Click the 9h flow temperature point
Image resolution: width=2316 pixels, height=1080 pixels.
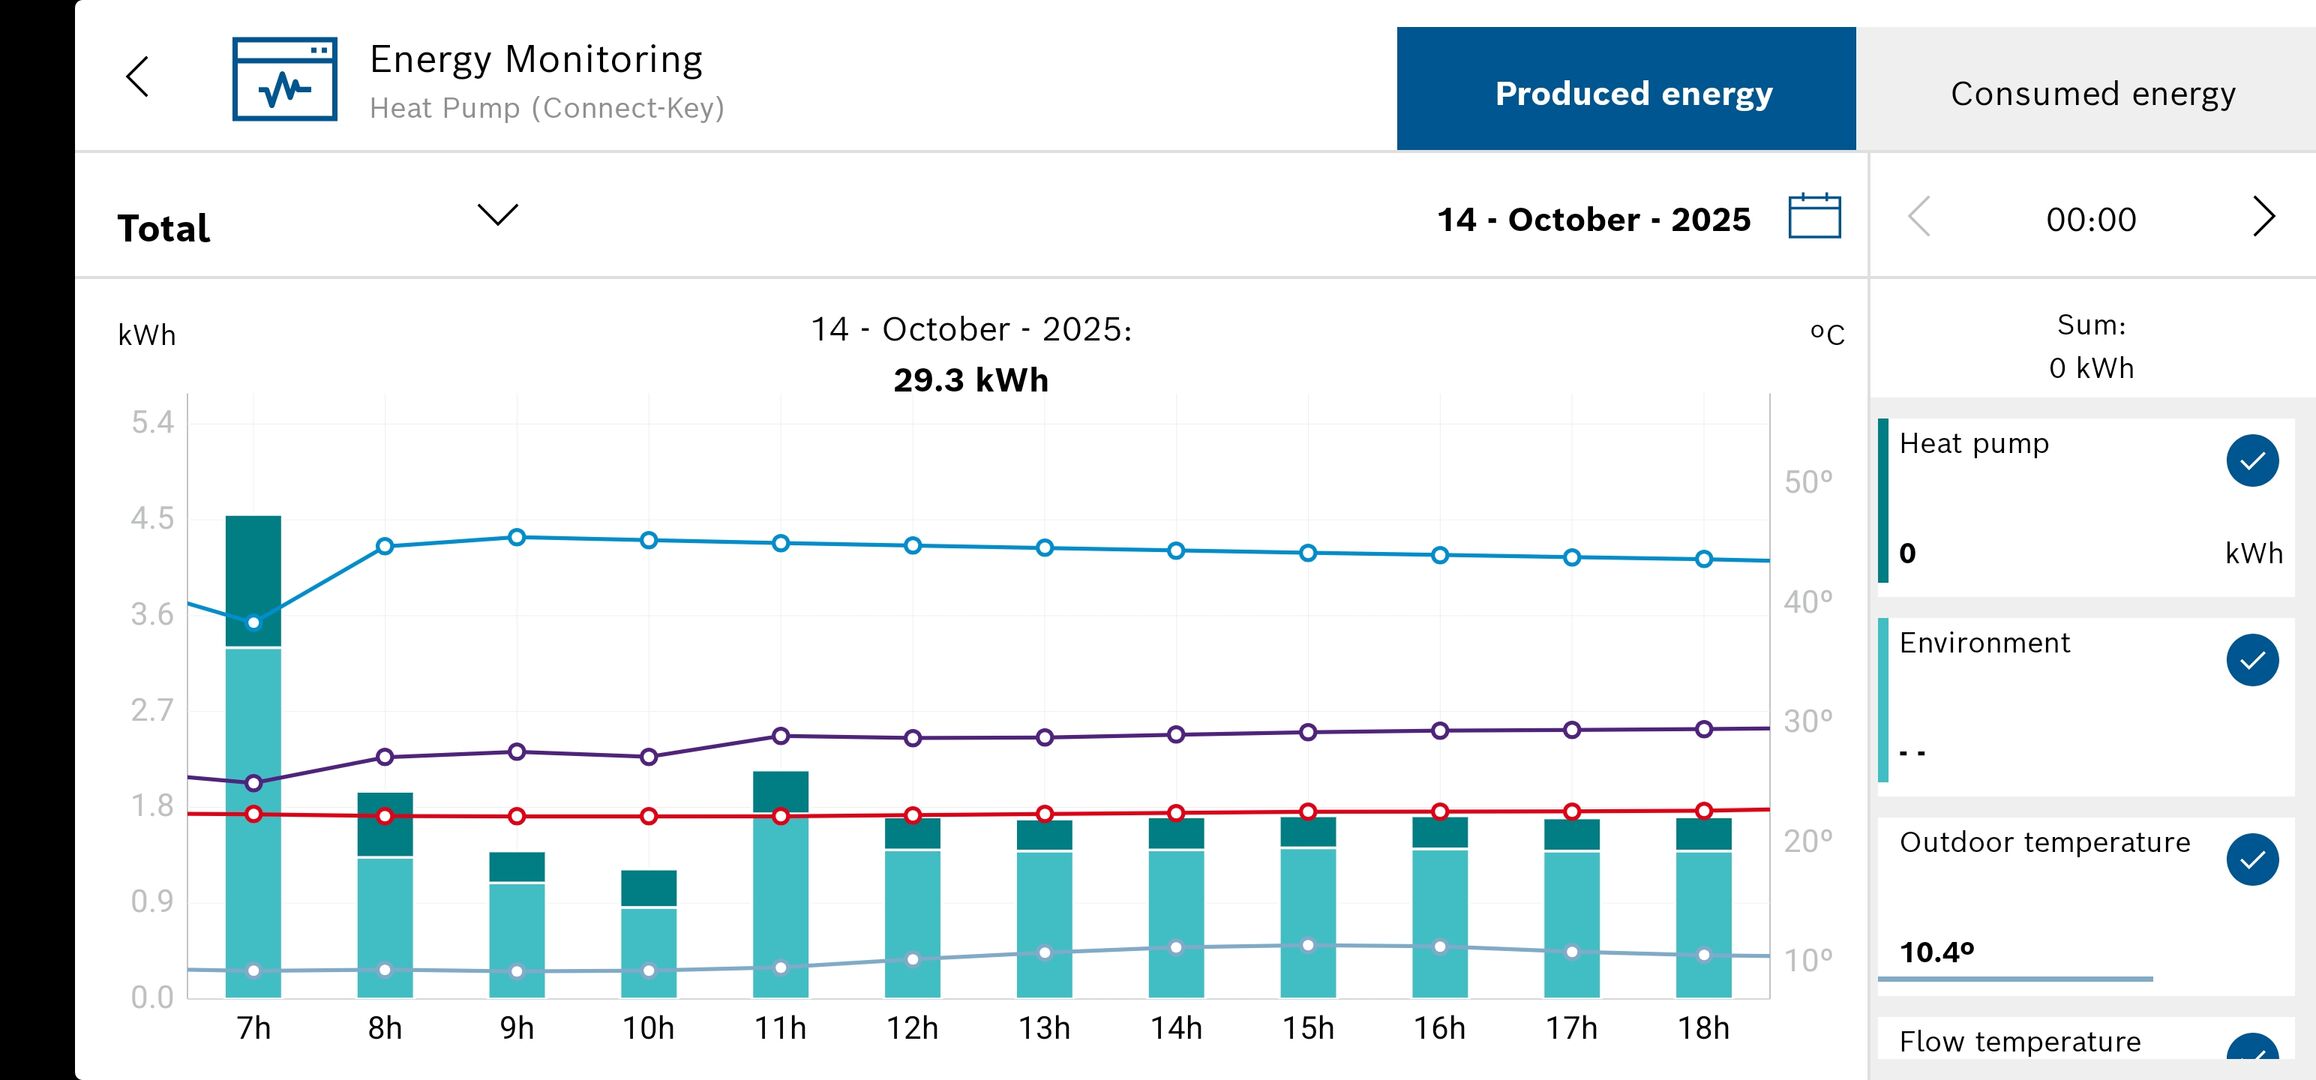pos(517,538)
